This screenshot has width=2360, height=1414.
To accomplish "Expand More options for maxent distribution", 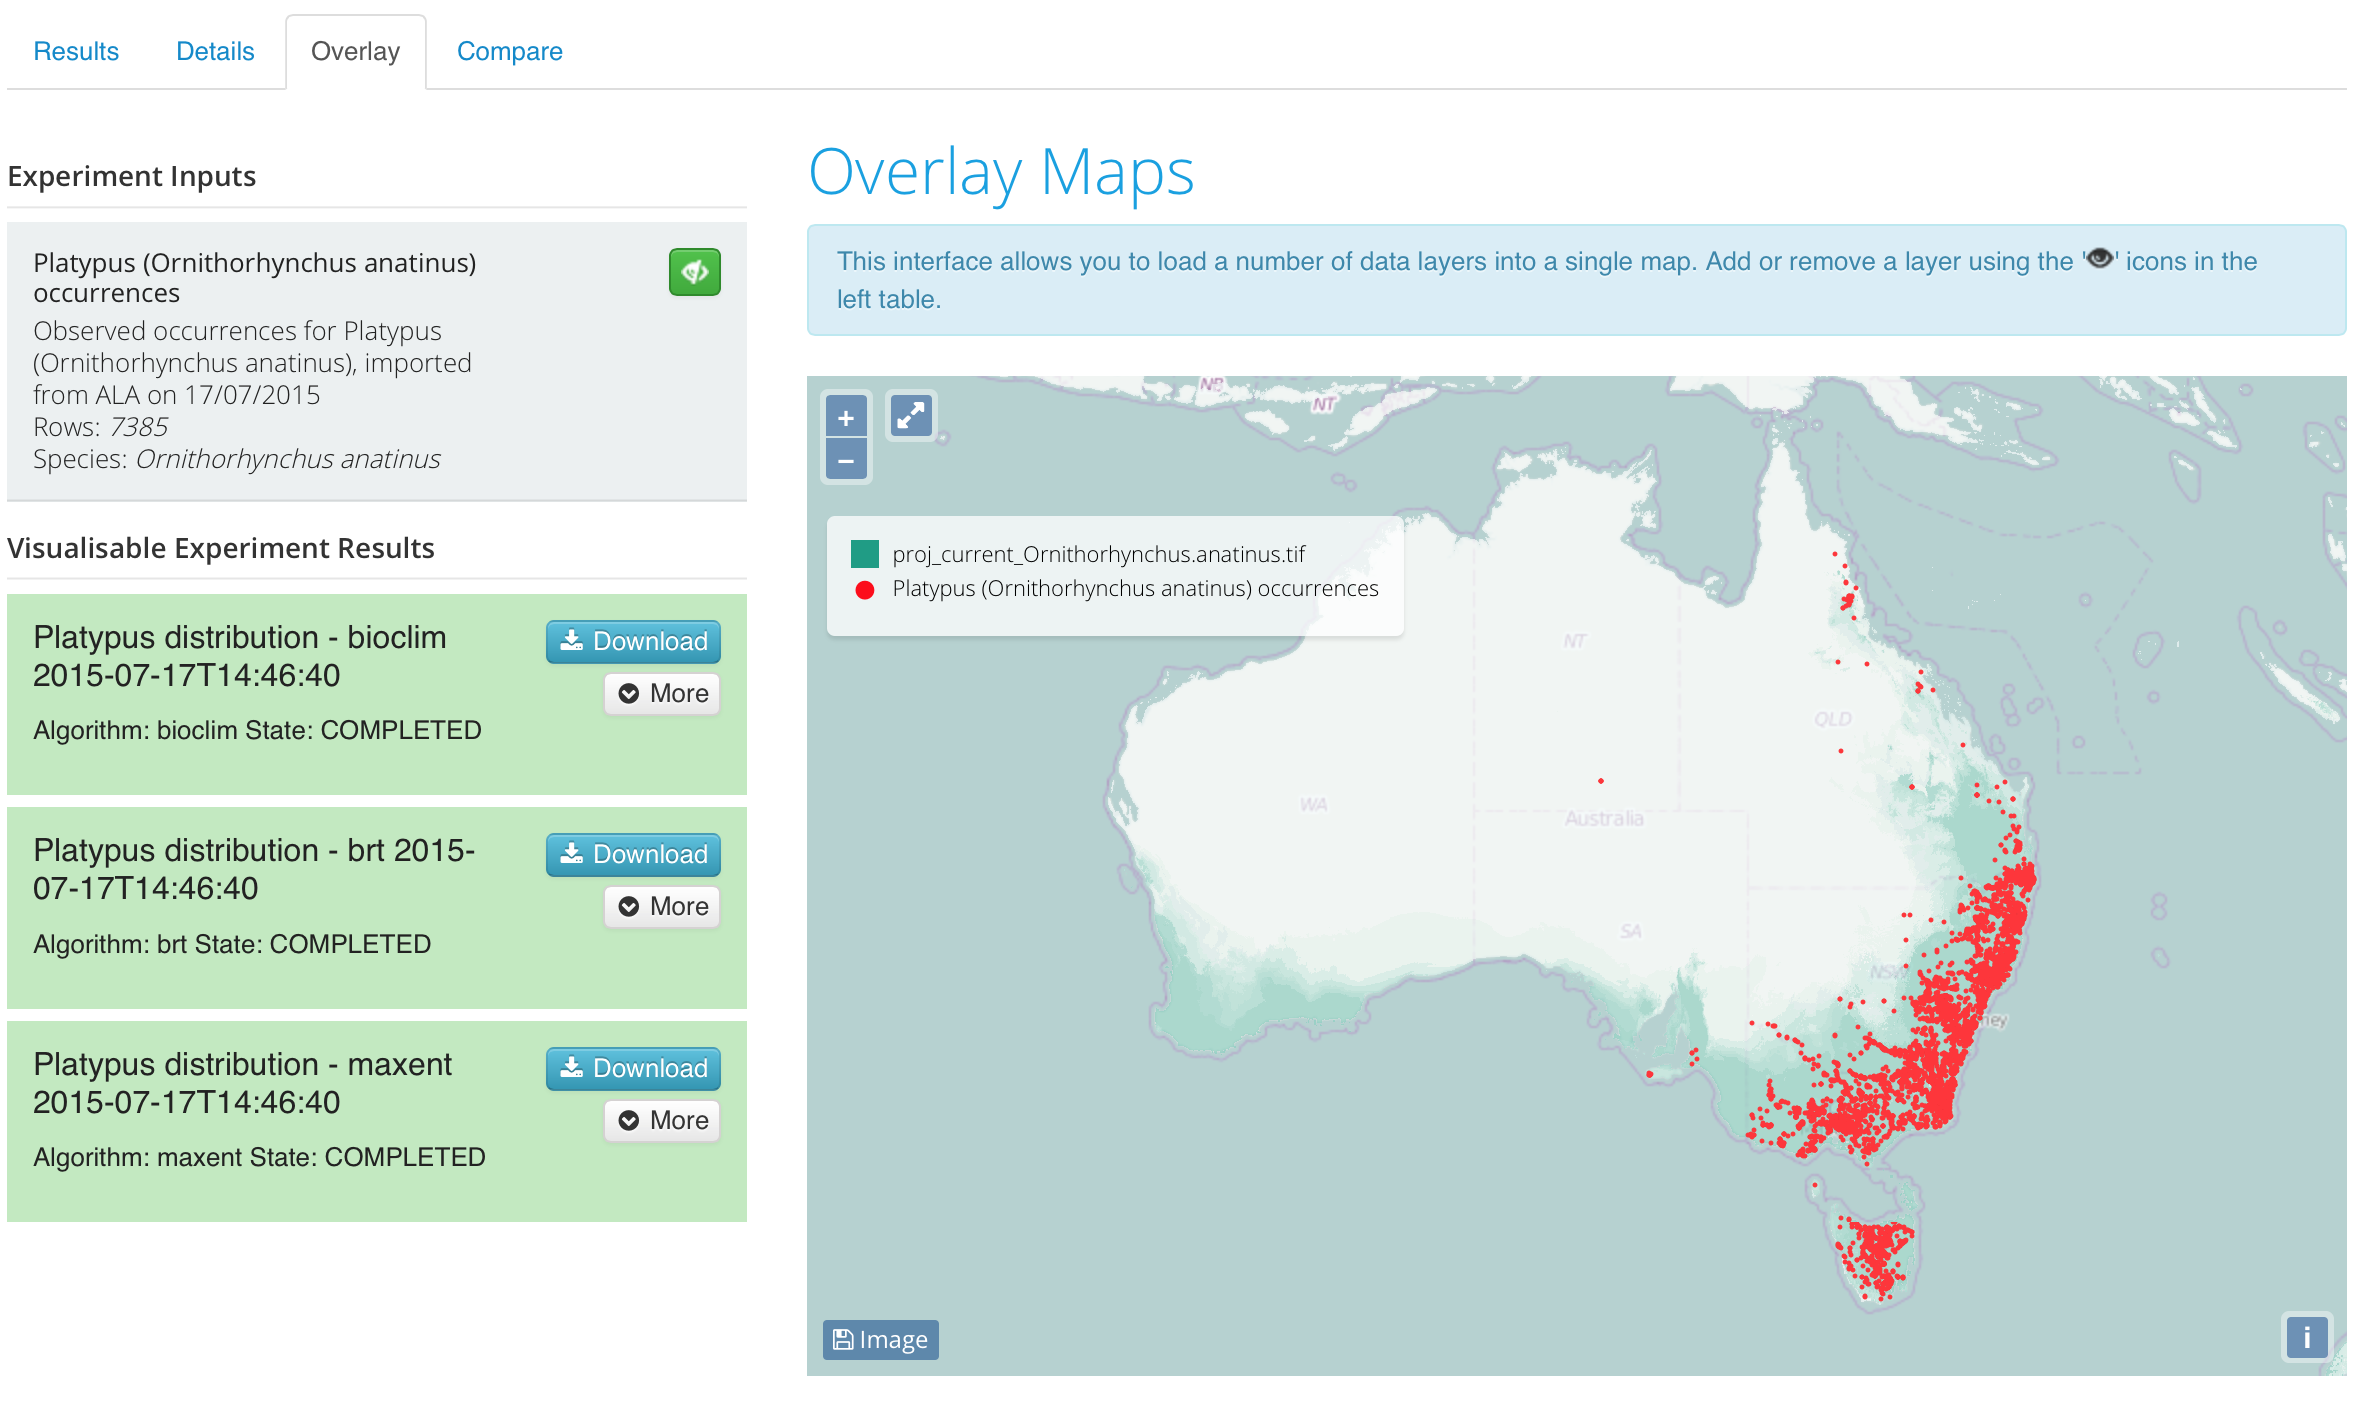I will click(x=662, y=1120).
